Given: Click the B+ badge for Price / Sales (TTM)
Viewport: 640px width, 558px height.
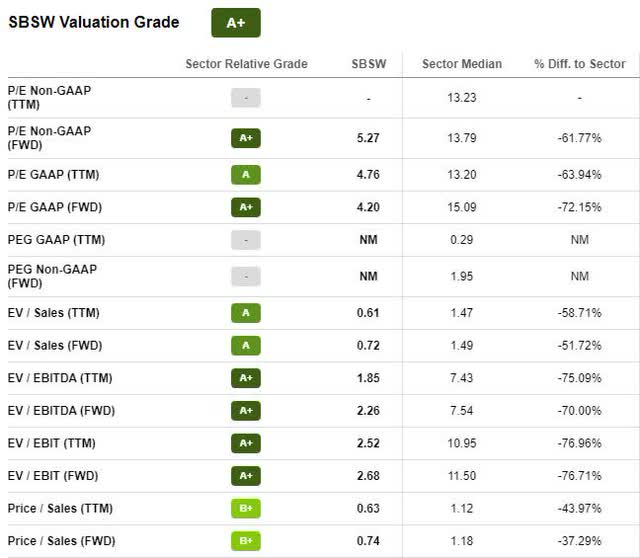Looking at the screenshot, I should click(246, 508).
